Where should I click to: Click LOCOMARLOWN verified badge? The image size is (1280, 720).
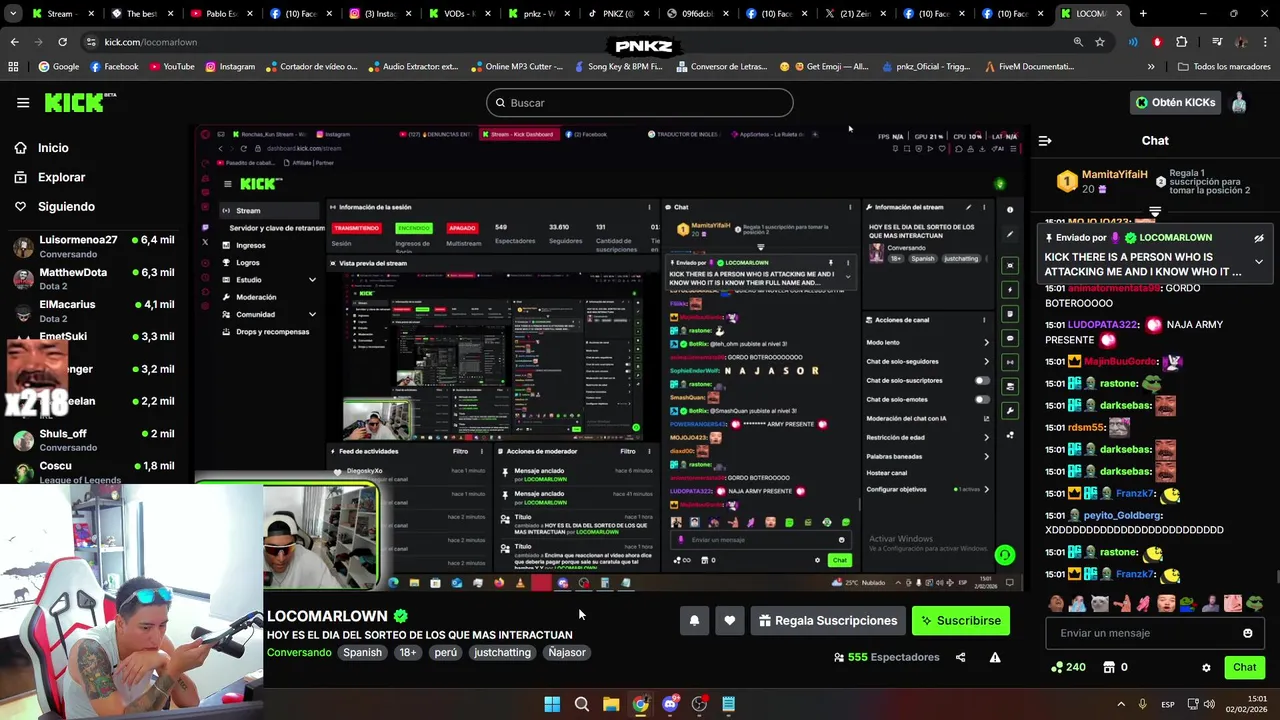pos(401,616)
